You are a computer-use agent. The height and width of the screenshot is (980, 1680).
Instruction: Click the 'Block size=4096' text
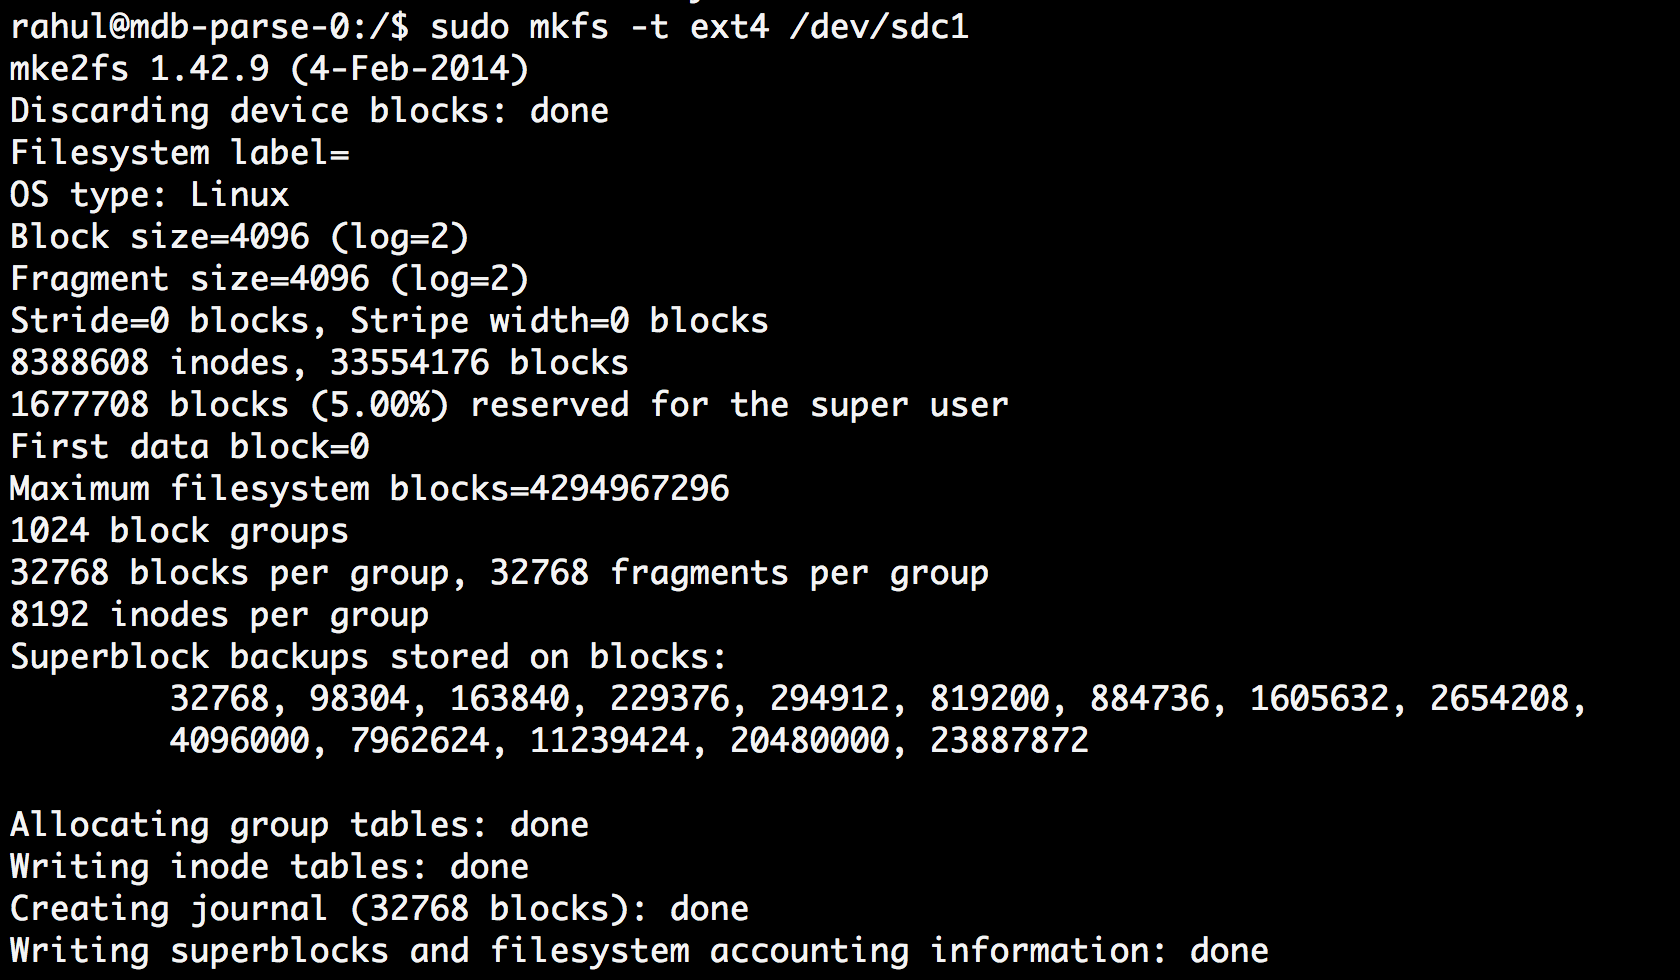(x=159, y=237)
